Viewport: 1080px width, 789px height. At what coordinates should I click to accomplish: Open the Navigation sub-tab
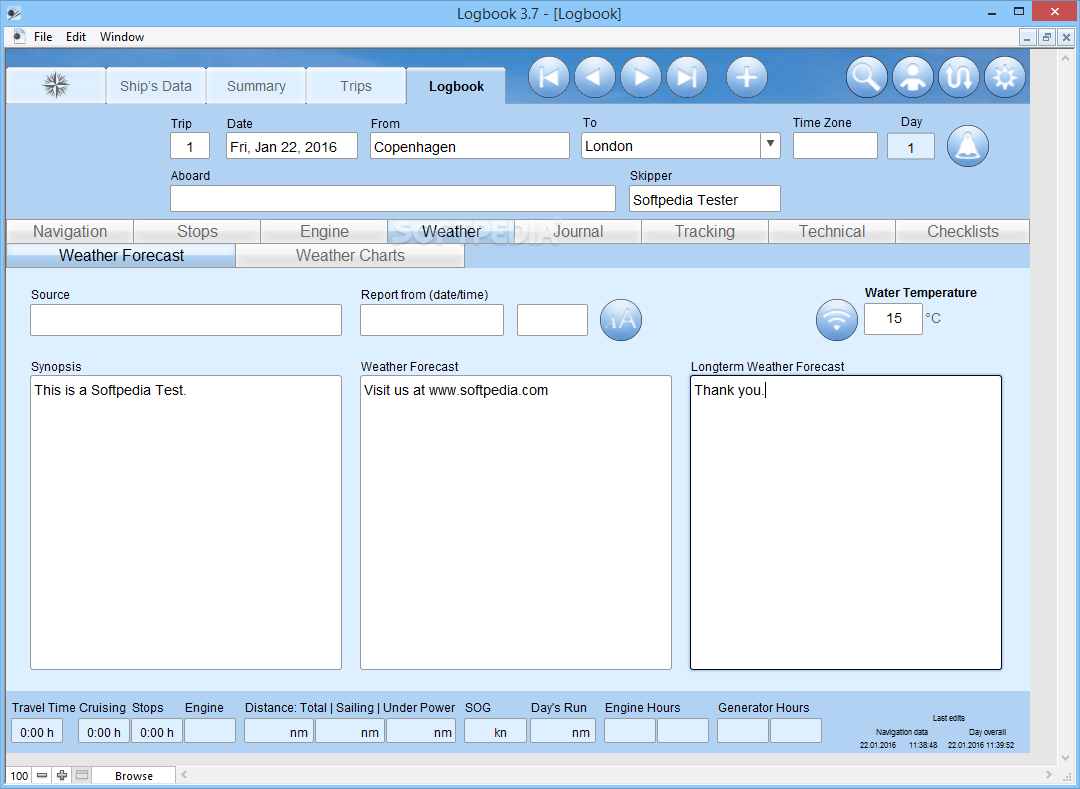coord(70,231)
